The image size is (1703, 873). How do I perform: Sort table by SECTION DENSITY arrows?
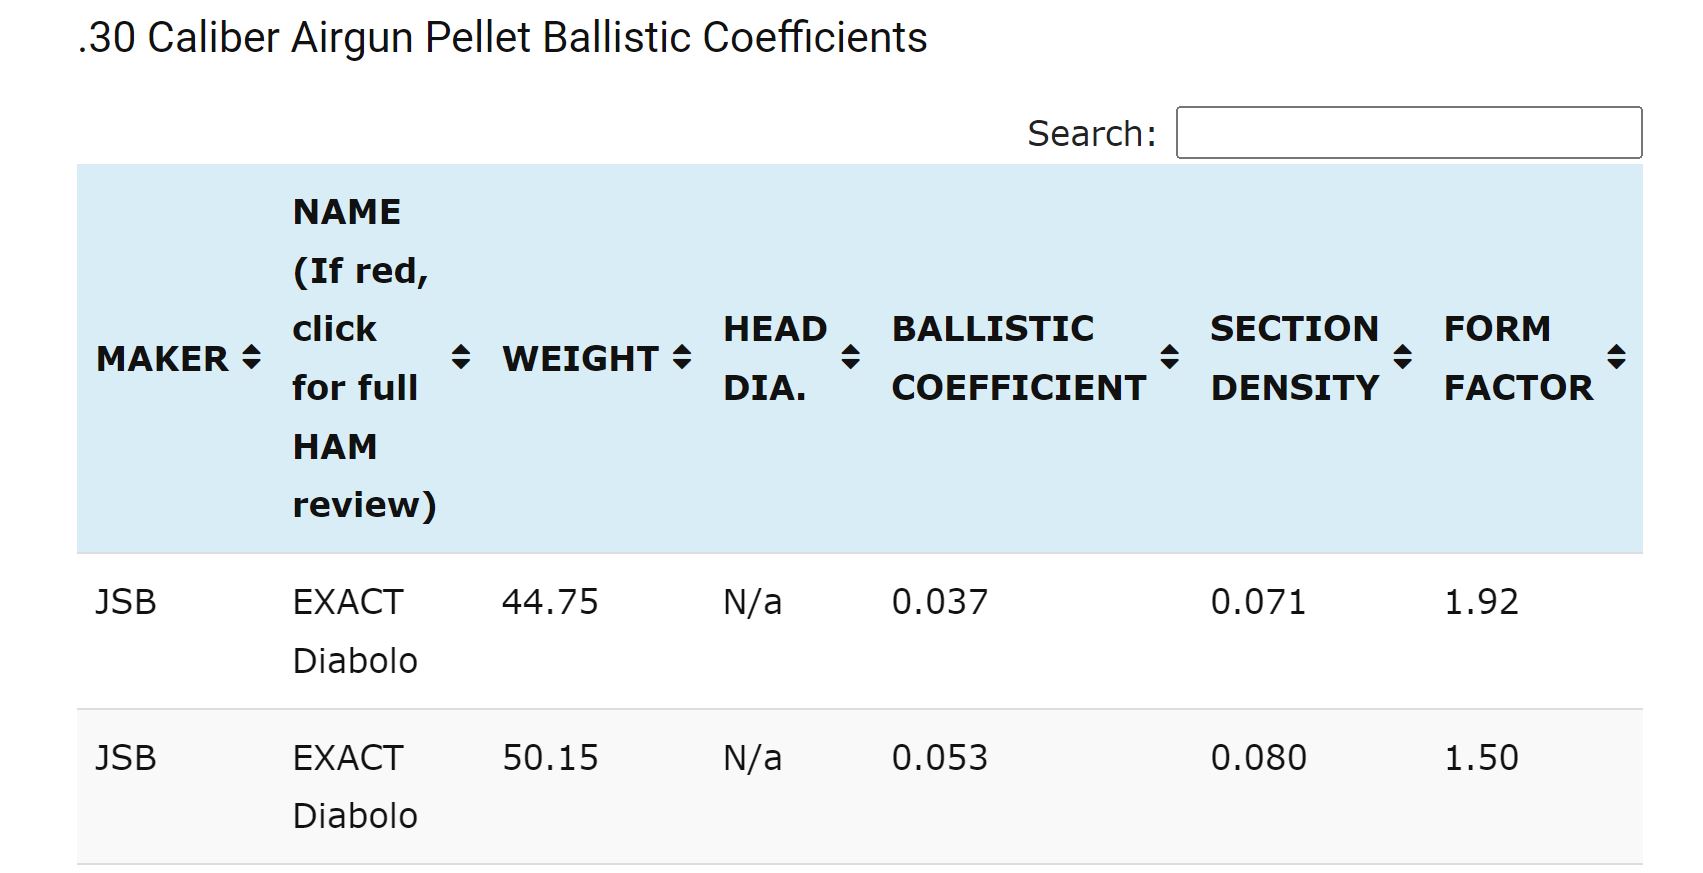(1403, 357)
